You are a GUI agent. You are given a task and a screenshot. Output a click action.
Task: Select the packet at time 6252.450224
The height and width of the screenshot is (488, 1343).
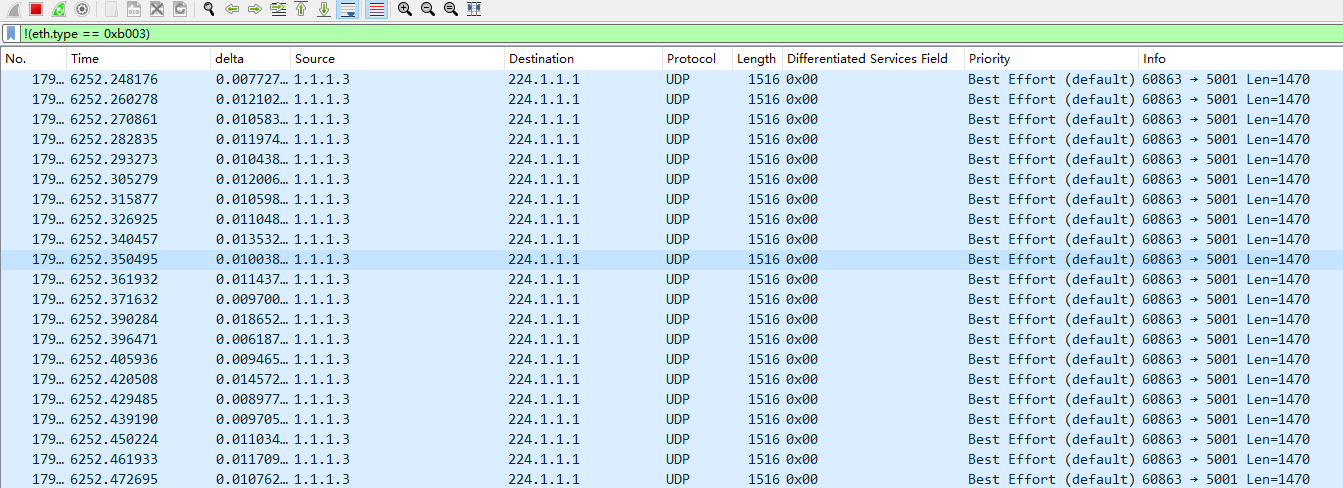671,439
